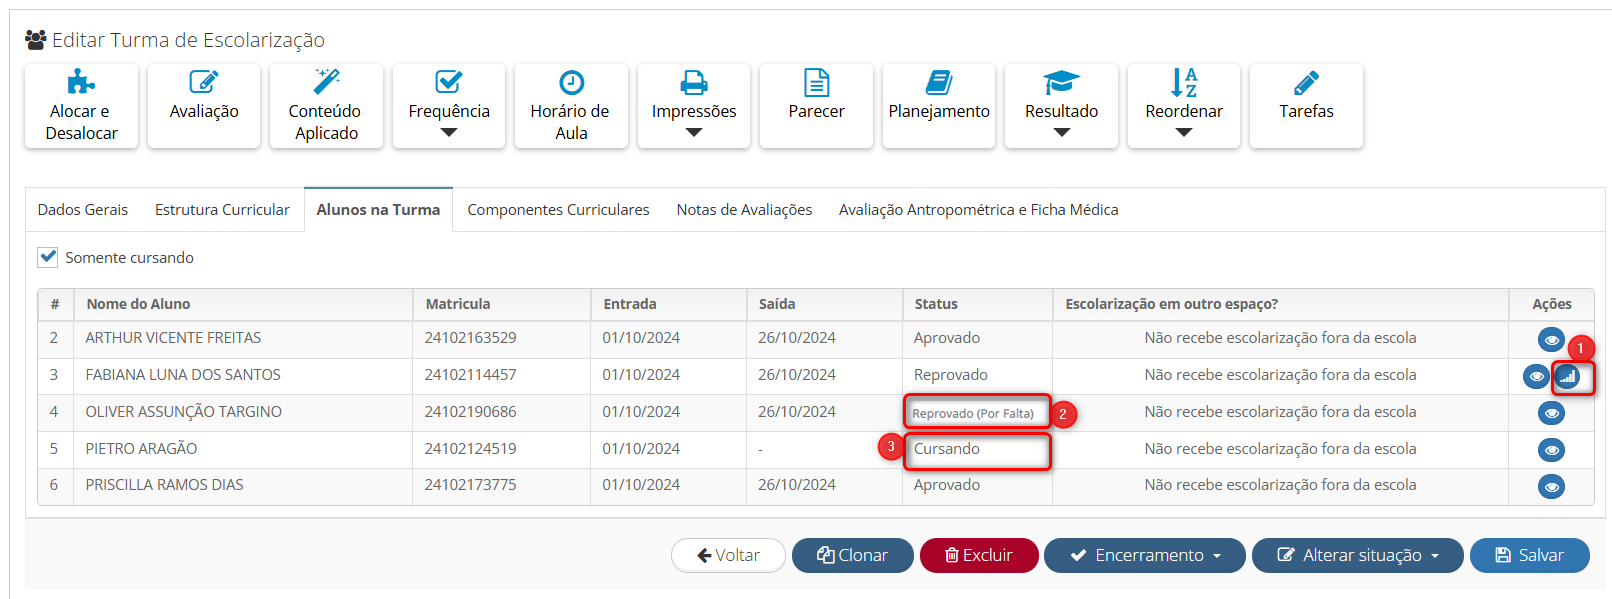Click the Avaliação edit icon
1612x599 pixels.
coord(204,83)
